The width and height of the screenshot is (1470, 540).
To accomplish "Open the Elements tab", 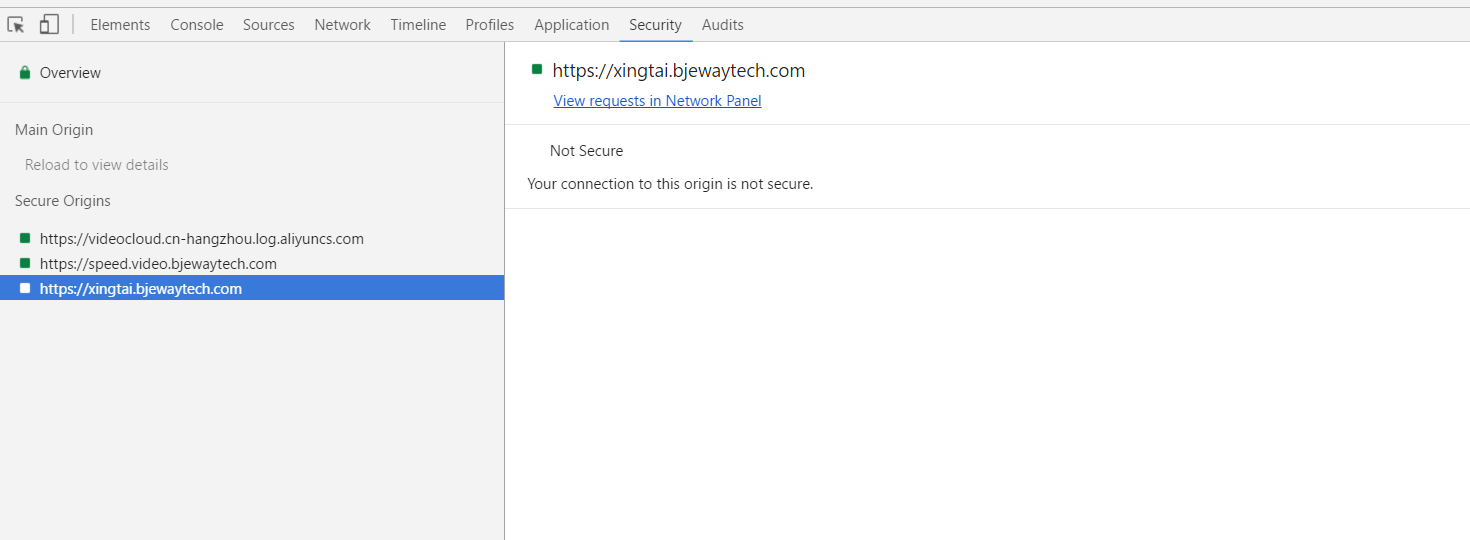I will [120, 25].
